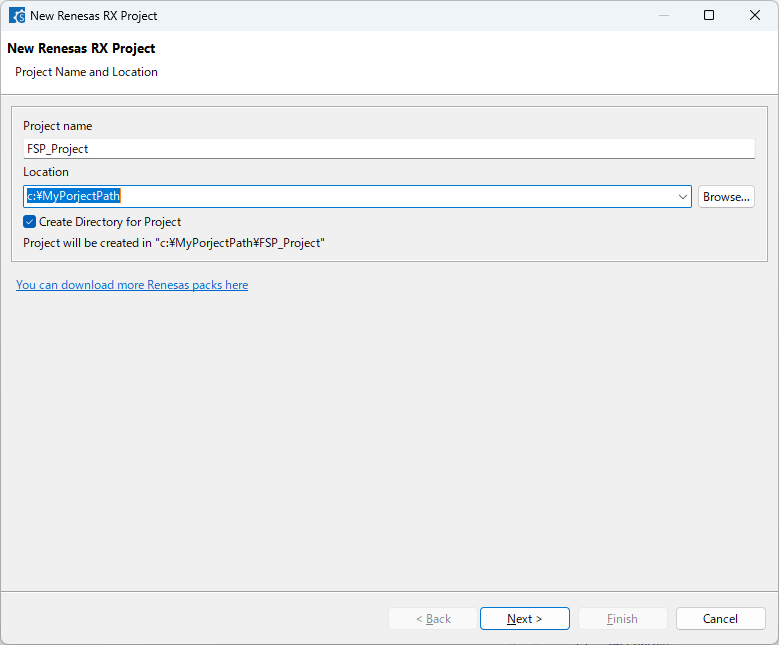This screenshot has height=645, width=779.
Task: Close the New Renesas RX Project dialog
Action: 755,15
